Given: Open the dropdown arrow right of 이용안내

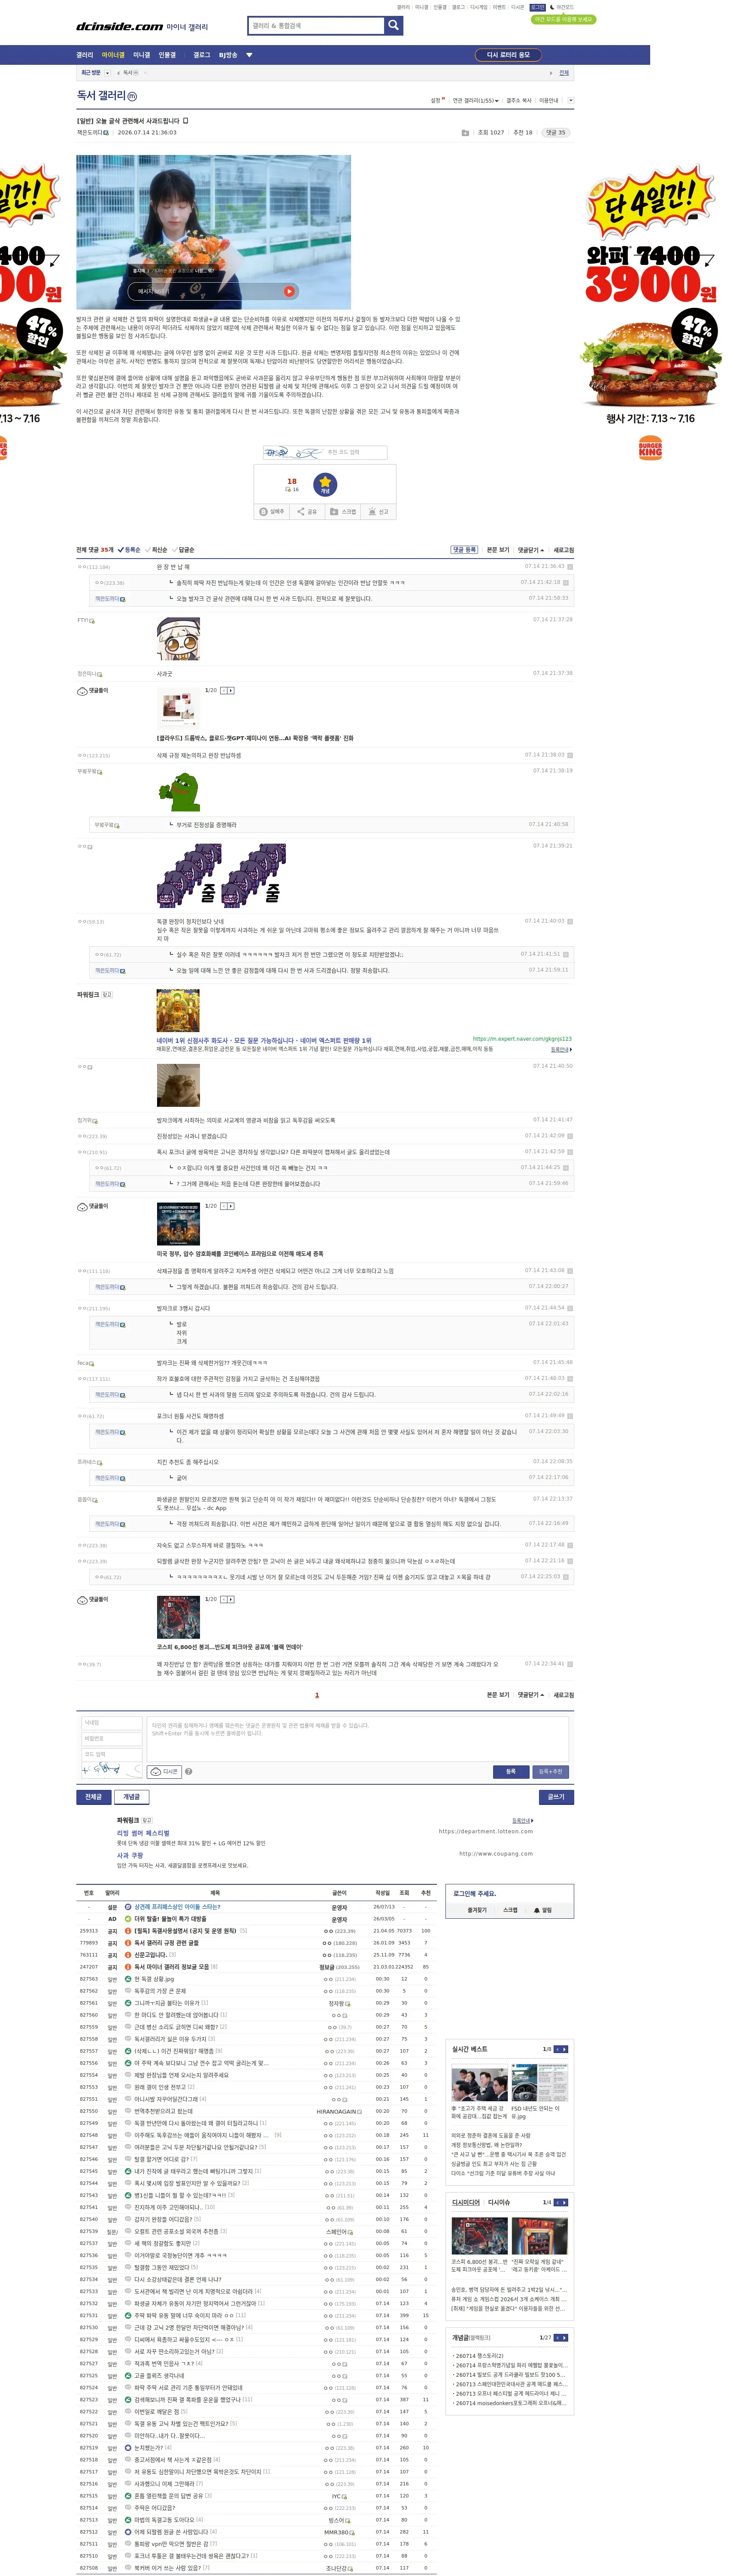Looking at the screenshot, I should 571,100.
